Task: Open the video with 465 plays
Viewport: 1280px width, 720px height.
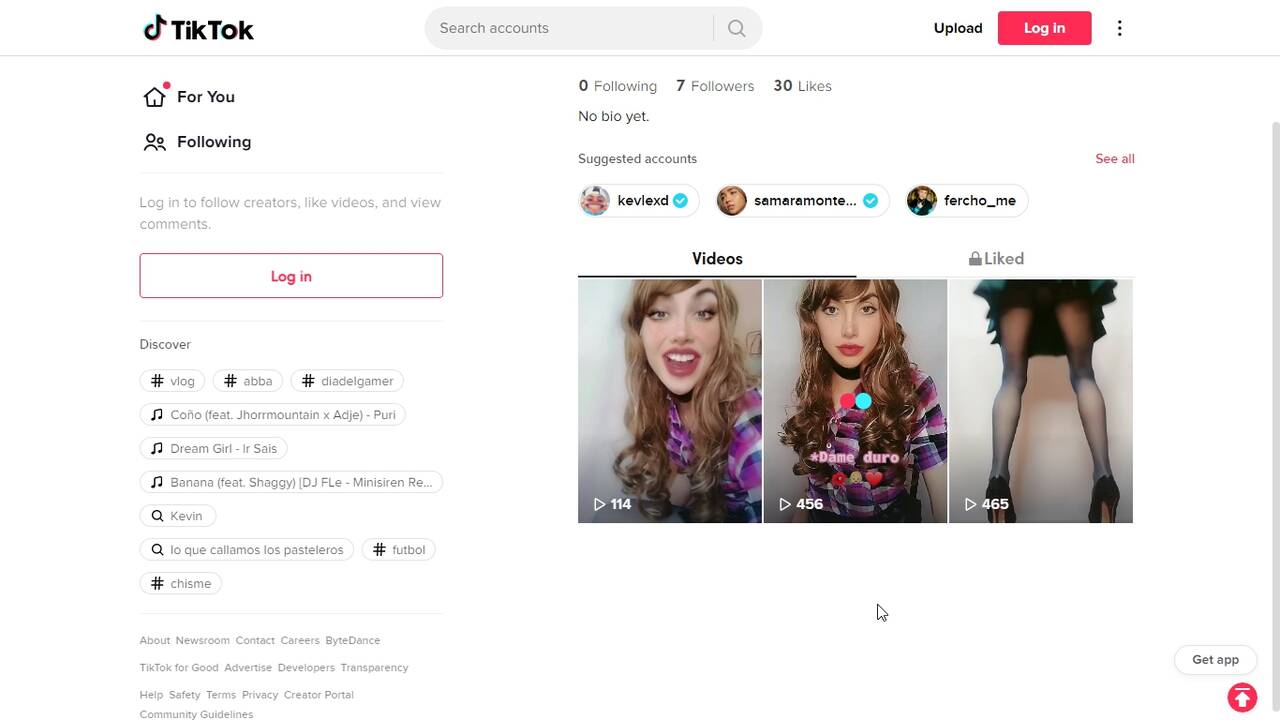Action: (x=1041, y=401)
